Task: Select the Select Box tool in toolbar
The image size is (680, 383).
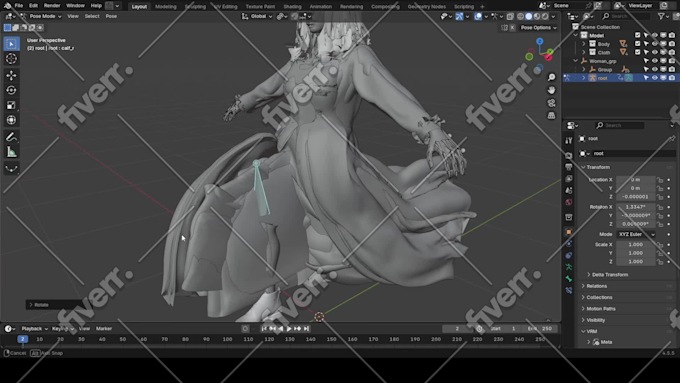Action: [11, 44]
